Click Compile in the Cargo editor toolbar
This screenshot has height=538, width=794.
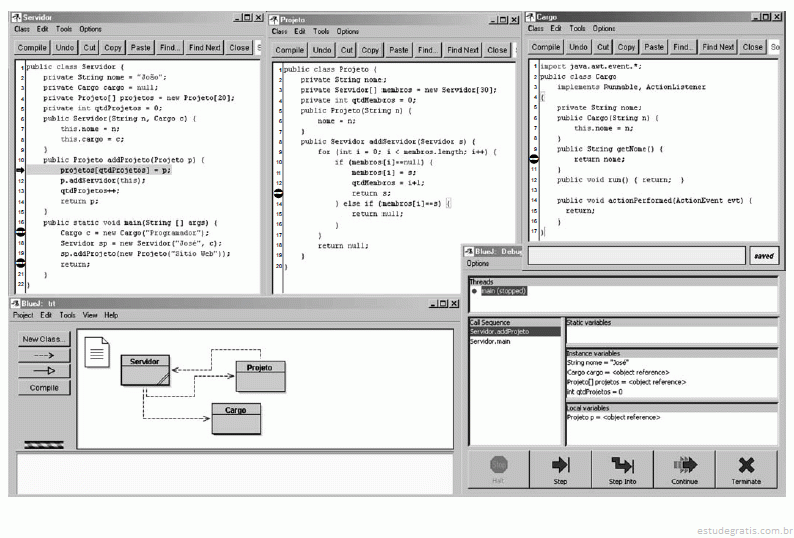click(x=546, y=47)
